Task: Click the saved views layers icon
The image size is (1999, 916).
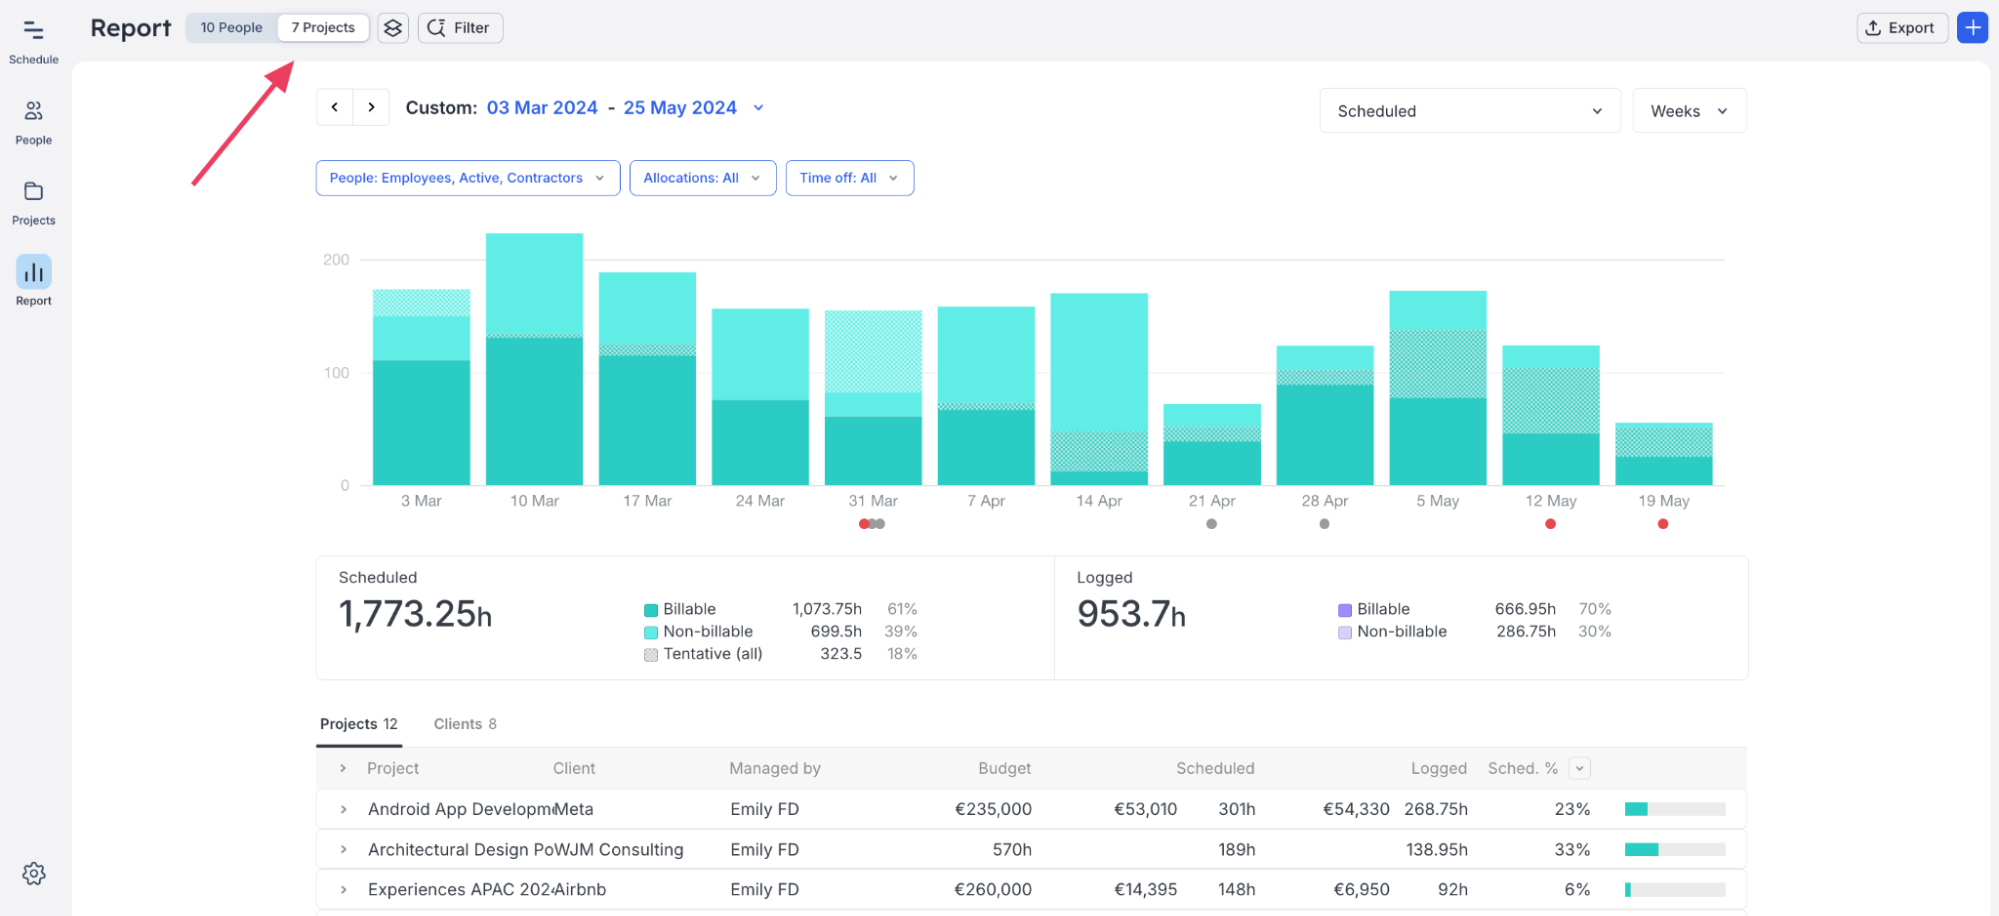Action: tap(393, 28)
